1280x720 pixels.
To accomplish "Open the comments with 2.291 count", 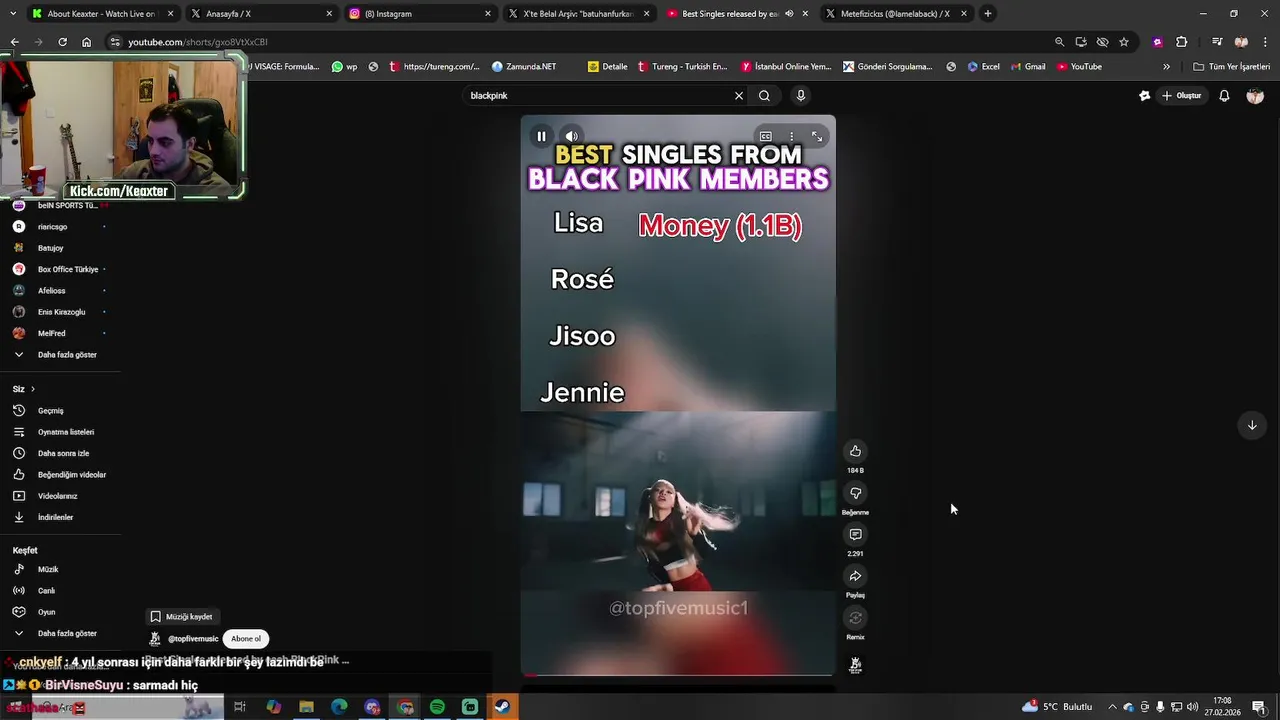I will pos(855,535).
